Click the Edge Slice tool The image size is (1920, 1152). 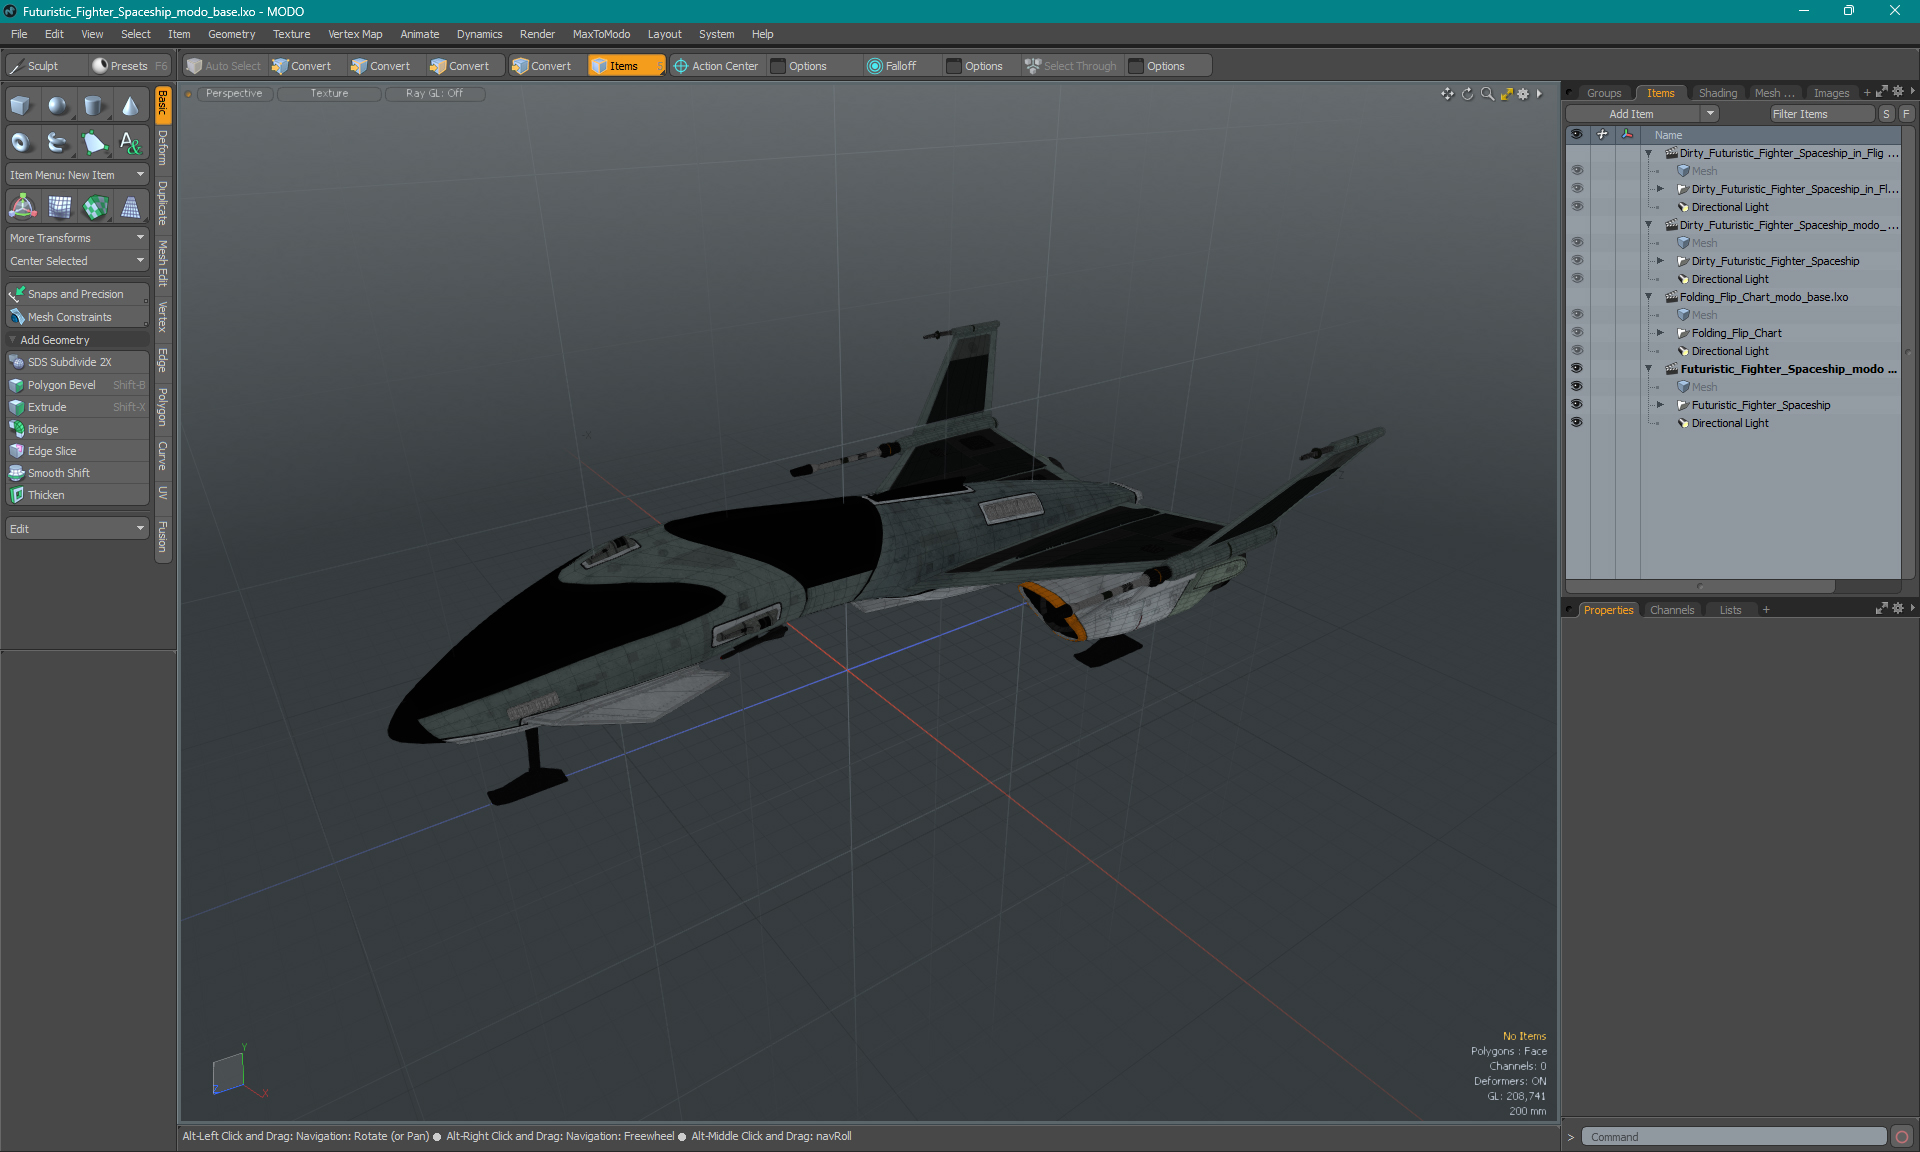(x=77, y=451)
